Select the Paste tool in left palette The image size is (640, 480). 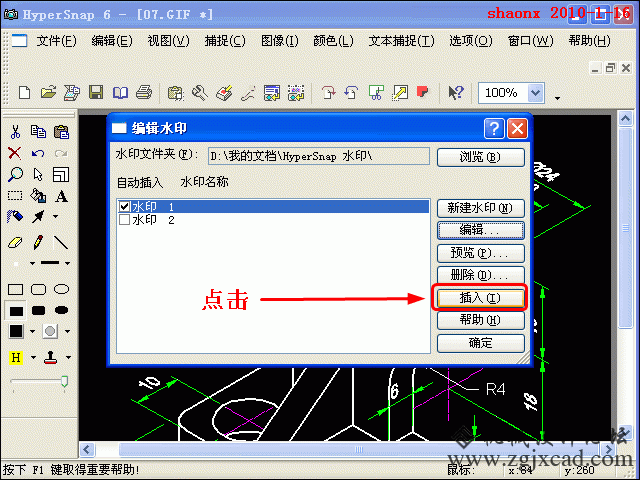coord(61,132)
